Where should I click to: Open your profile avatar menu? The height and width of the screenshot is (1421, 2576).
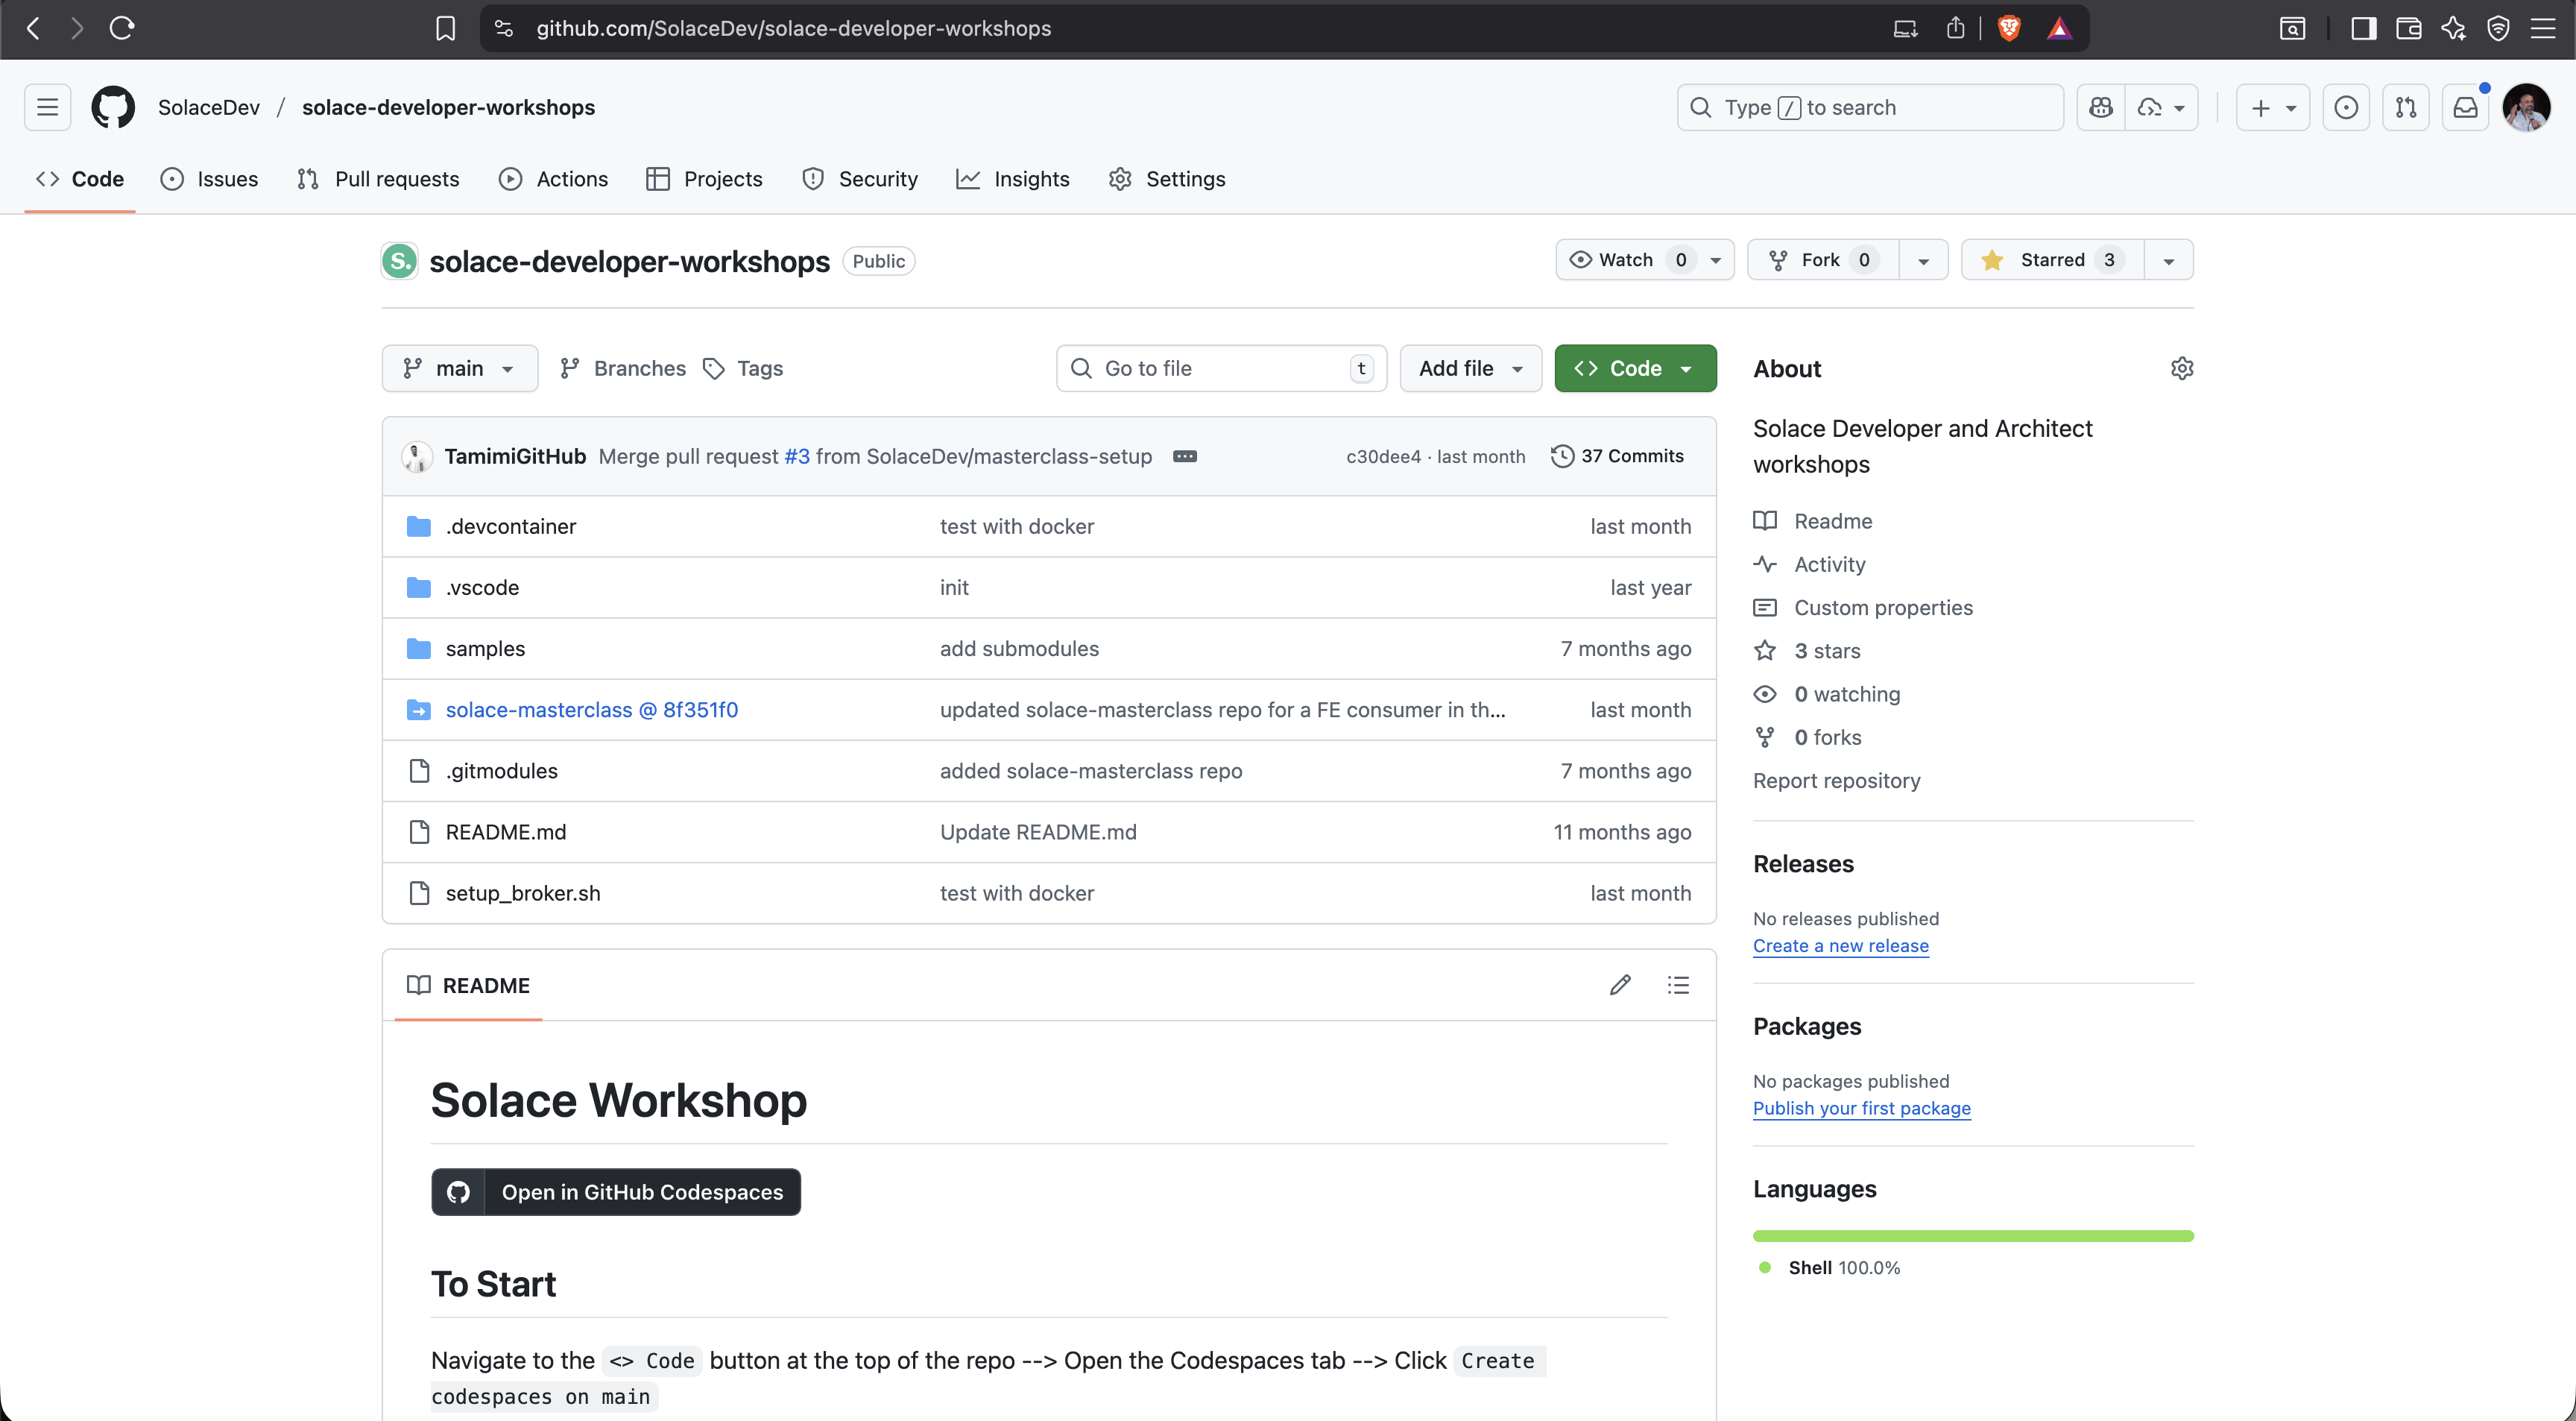tap(2527, 107)
